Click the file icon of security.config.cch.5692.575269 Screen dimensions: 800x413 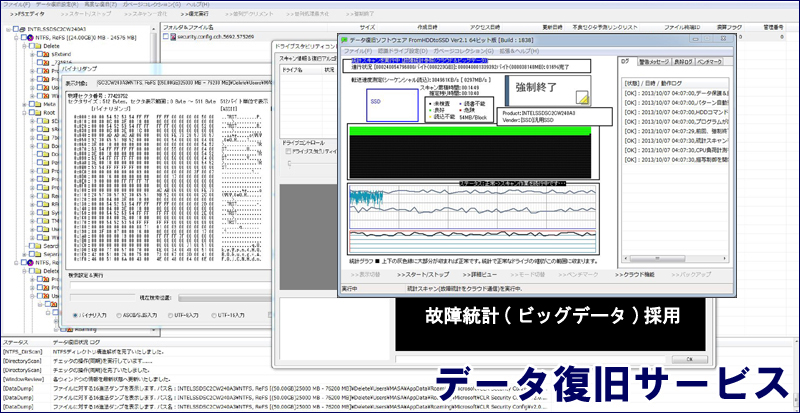173,37
